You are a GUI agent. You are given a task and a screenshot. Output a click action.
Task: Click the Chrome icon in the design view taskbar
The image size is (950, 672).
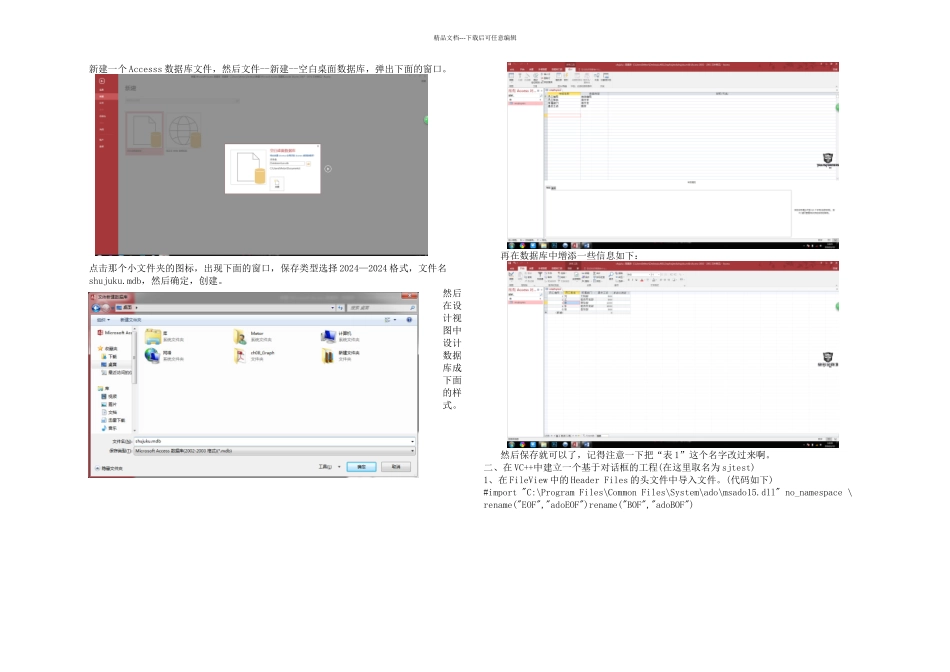pyautogui.click(x=523, y=245)
